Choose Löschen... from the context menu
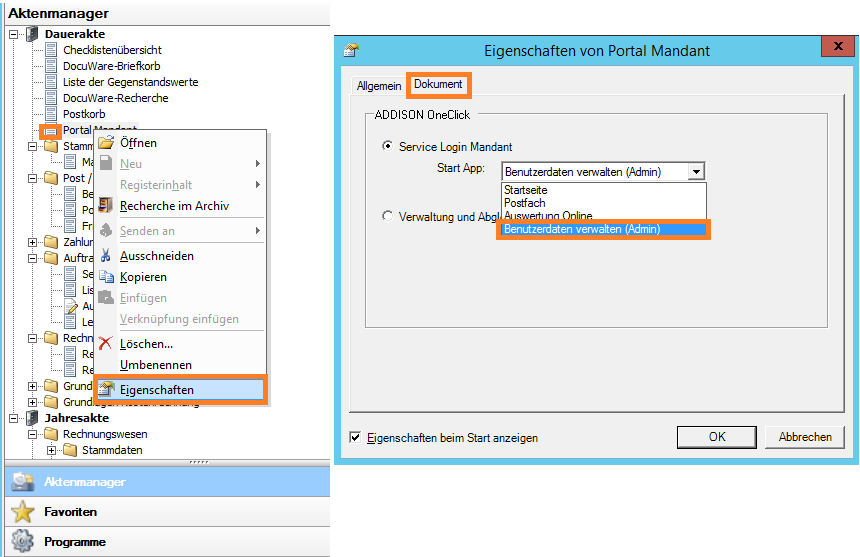 [180, 344]
